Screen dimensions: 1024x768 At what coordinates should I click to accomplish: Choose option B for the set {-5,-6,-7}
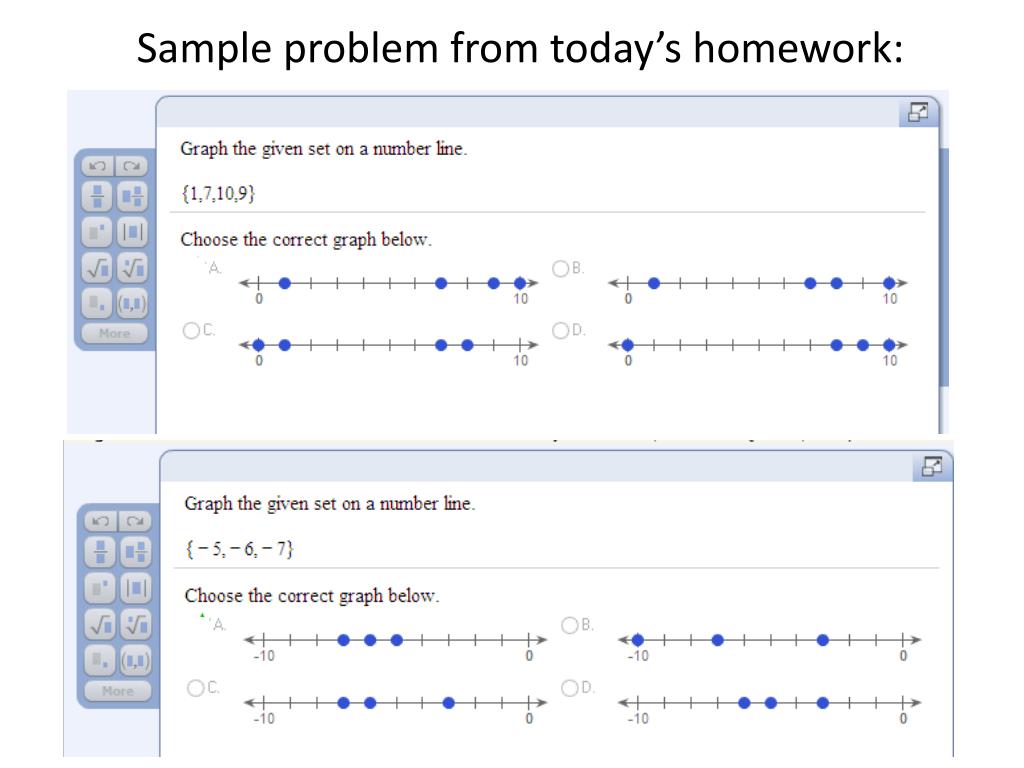(569, 625)
